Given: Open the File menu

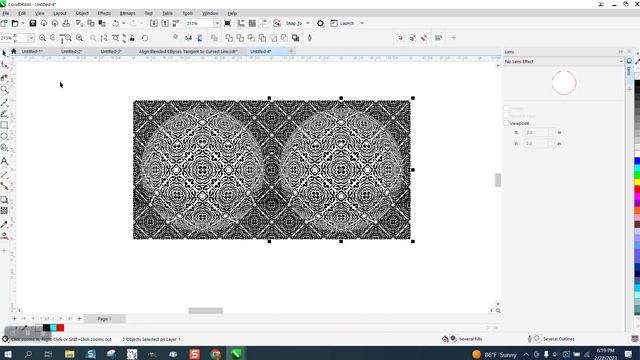Looking at the screenshot, I should point(6,13).
